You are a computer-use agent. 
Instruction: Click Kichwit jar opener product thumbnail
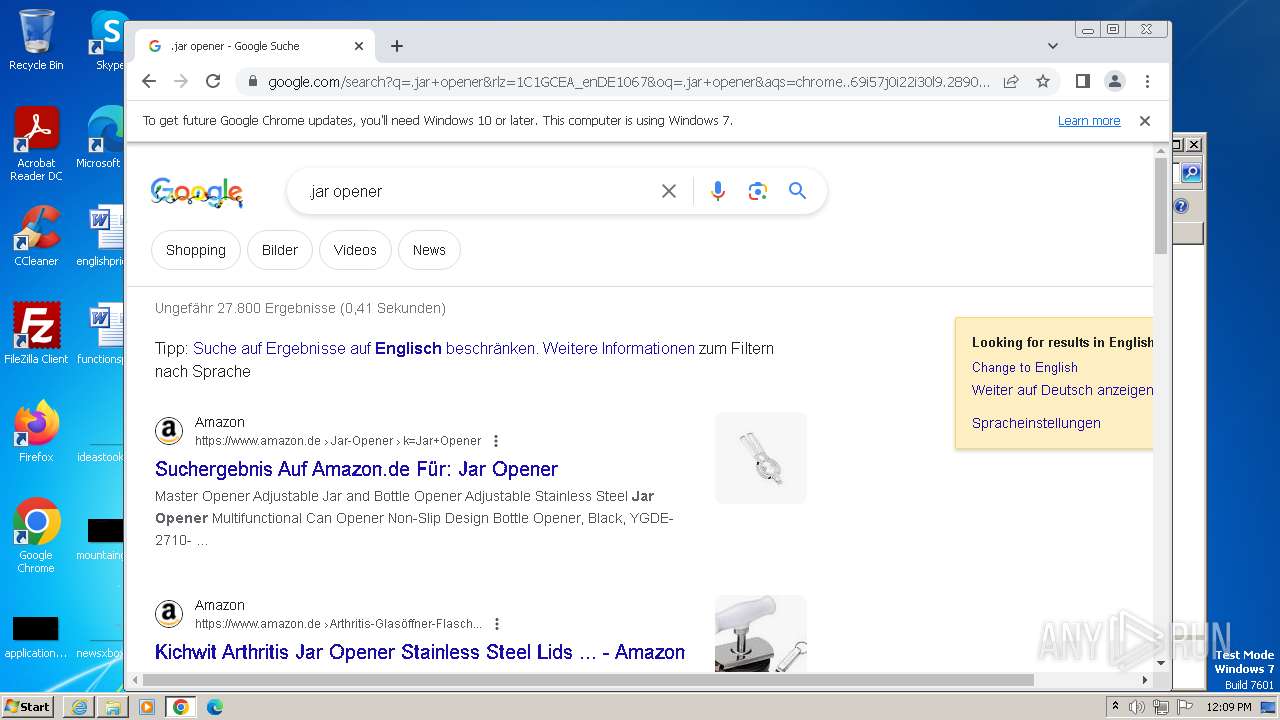761,634
